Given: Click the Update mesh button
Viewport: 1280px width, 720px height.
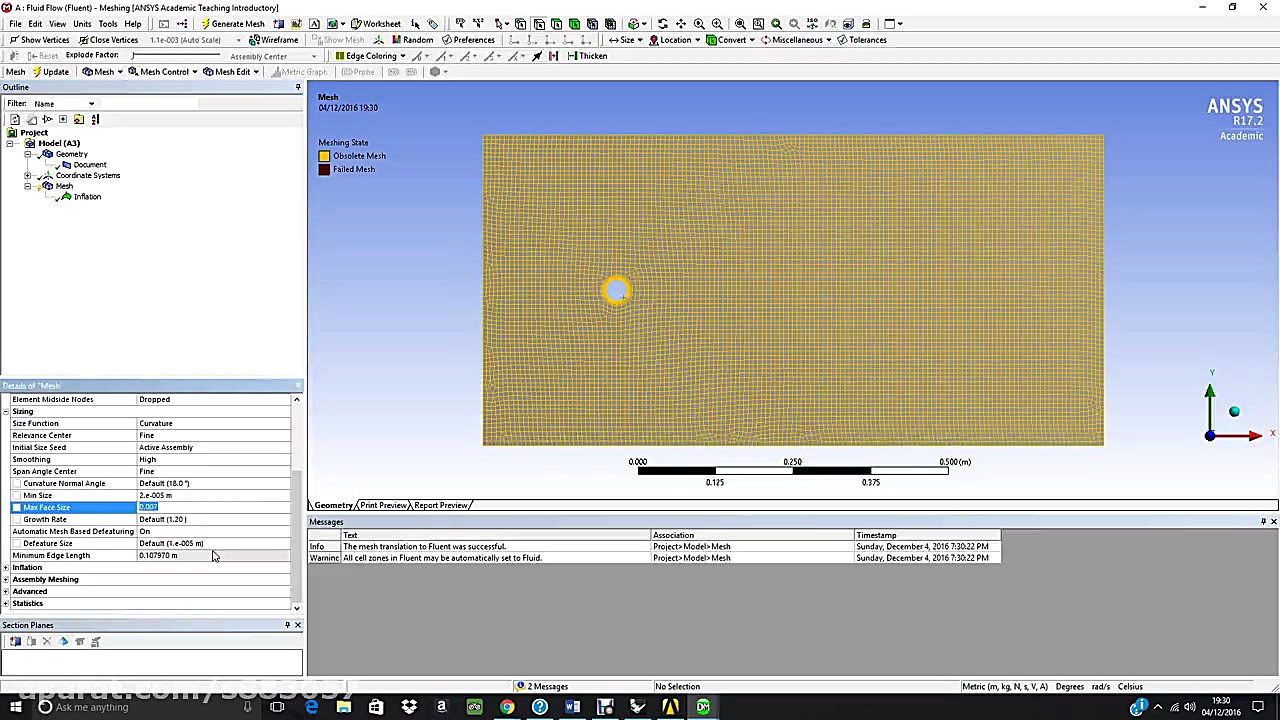Looking at the screenshot, I should [50, 72].
